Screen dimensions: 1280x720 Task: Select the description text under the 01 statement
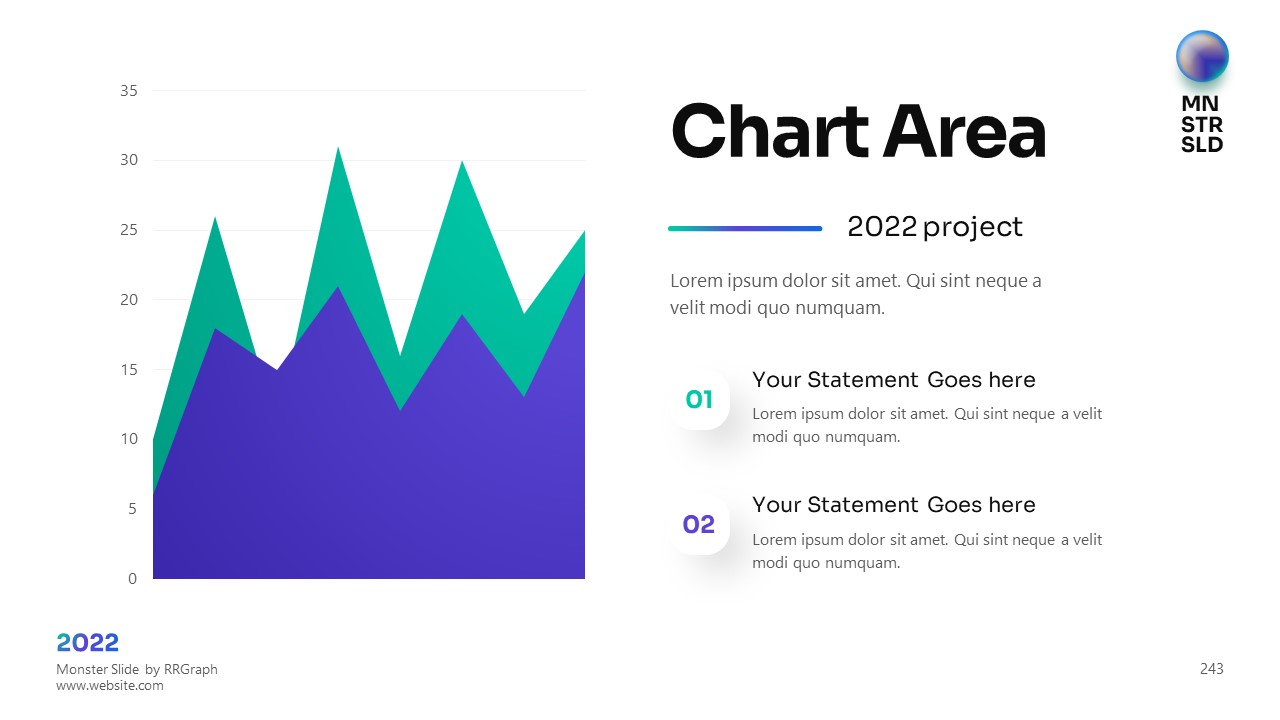coord(927,425)
